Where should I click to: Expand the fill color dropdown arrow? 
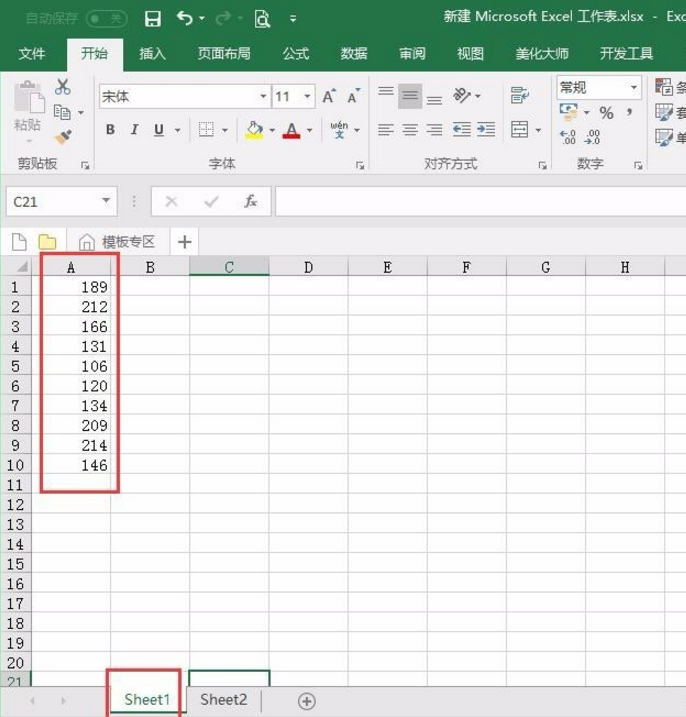[272, 130]
